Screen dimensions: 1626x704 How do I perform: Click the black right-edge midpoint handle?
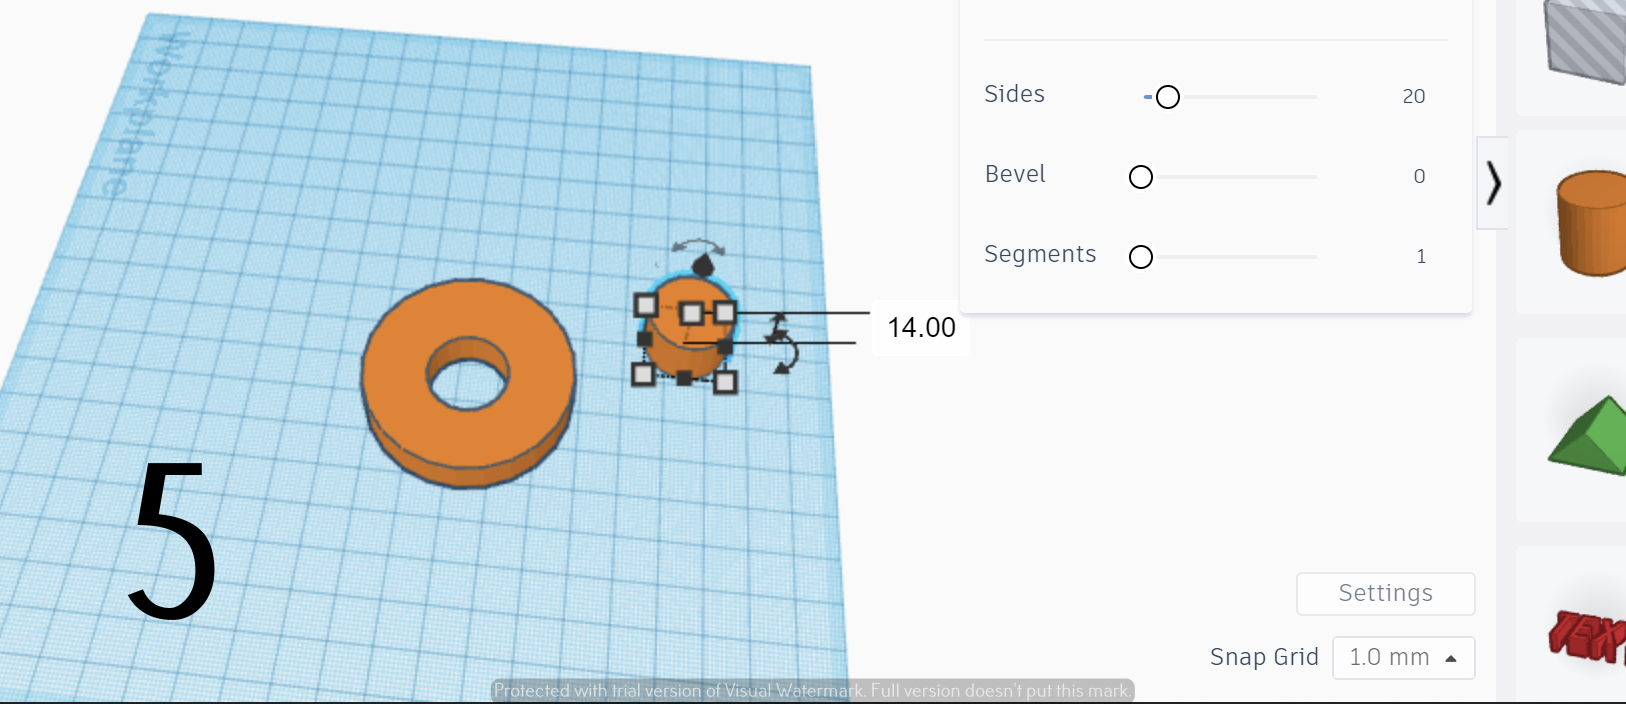tap(725, 347)
